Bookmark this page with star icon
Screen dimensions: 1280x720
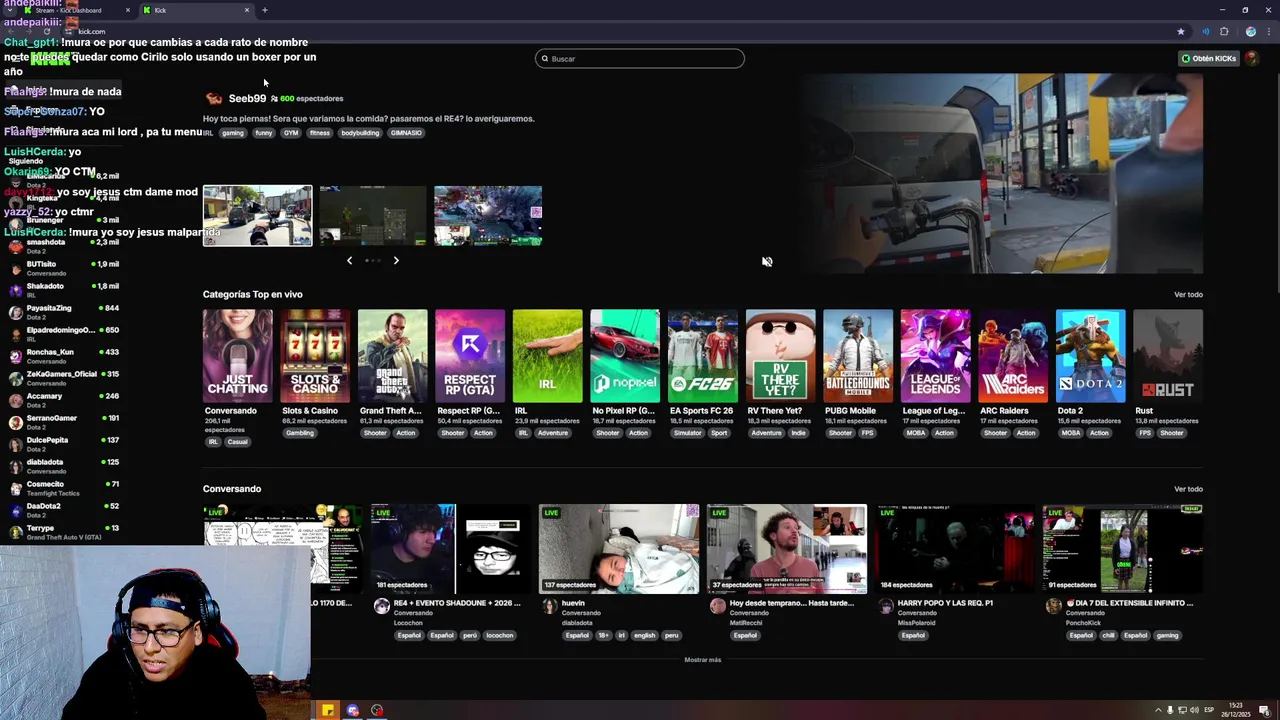point(1181,31)
